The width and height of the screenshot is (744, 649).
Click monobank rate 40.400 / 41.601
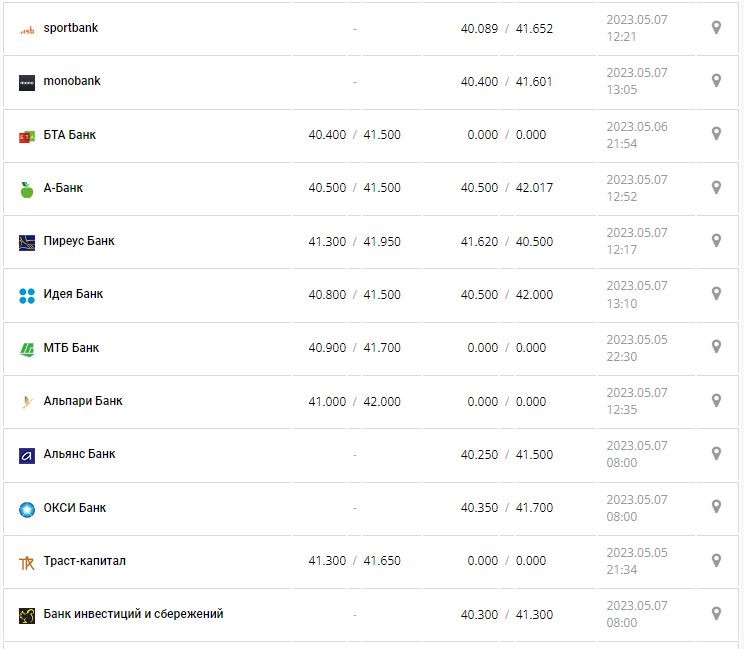coord(506,81)
